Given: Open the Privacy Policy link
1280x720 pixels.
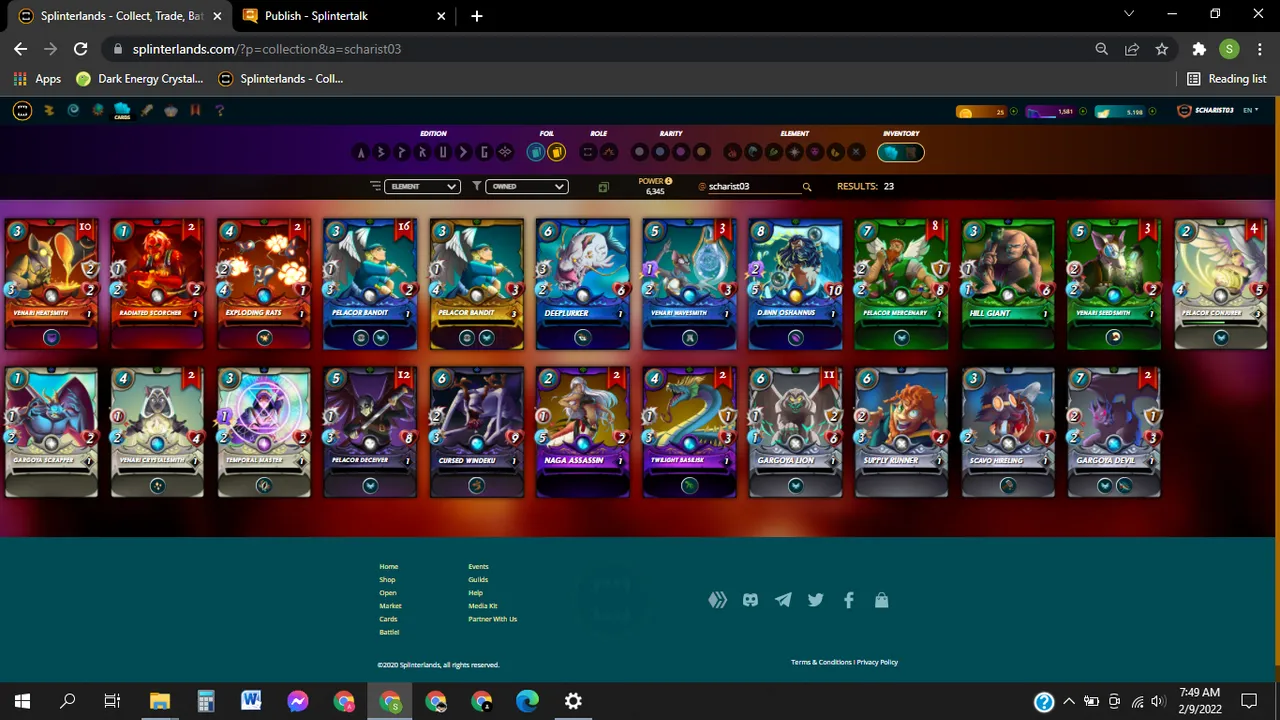Looking at the screenshot, I should [x=877, y=662].
